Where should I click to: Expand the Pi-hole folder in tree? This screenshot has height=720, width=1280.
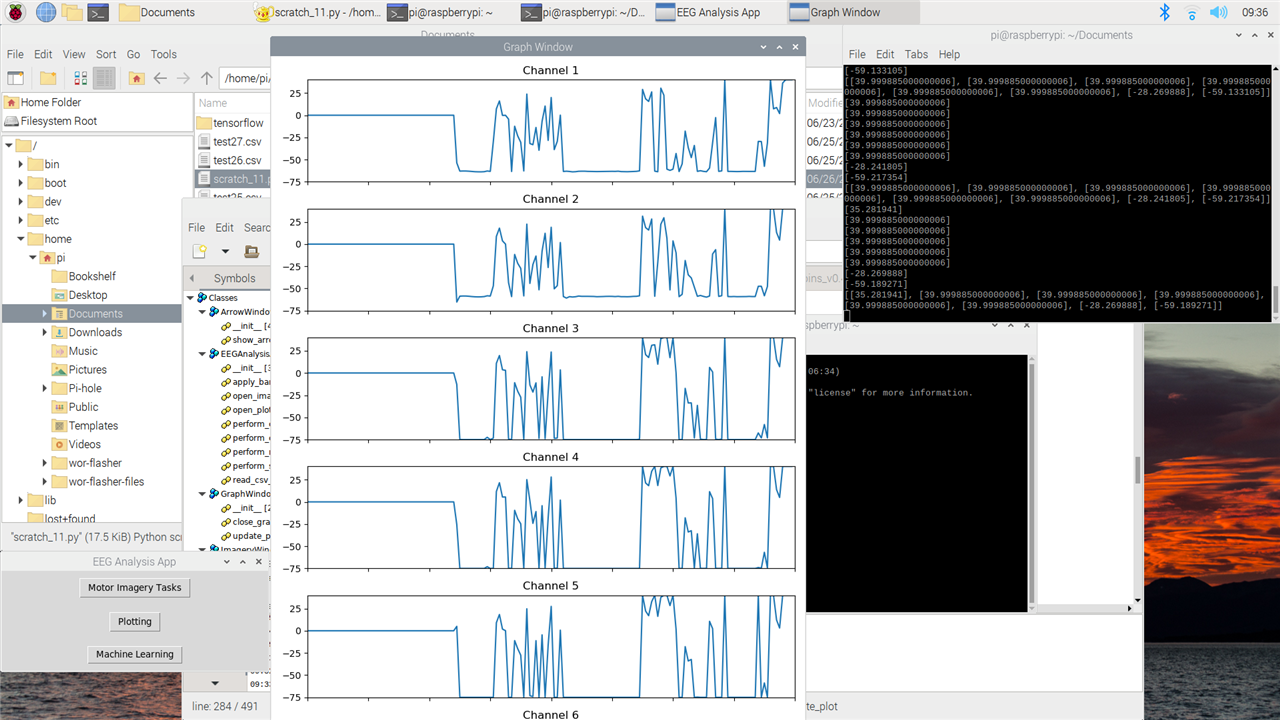pos(45,388)
